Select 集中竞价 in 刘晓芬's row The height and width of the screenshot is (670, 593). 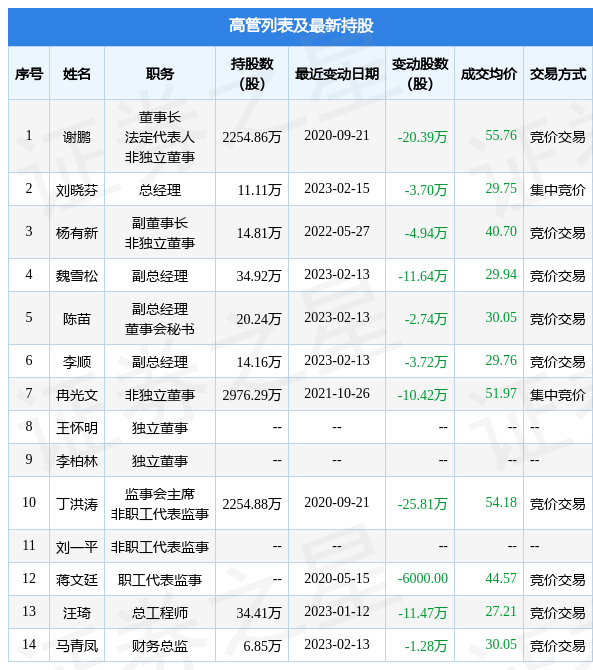558,190
